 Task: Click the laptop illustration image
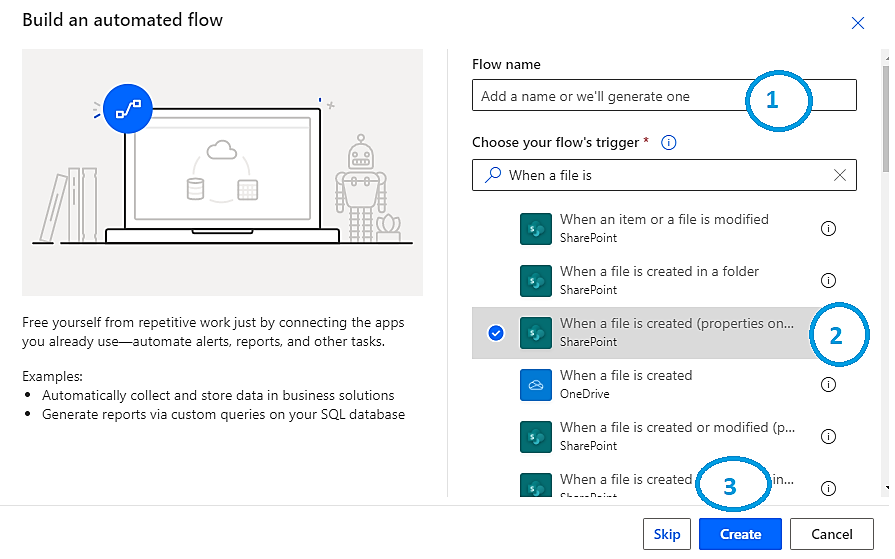point(222,172)
